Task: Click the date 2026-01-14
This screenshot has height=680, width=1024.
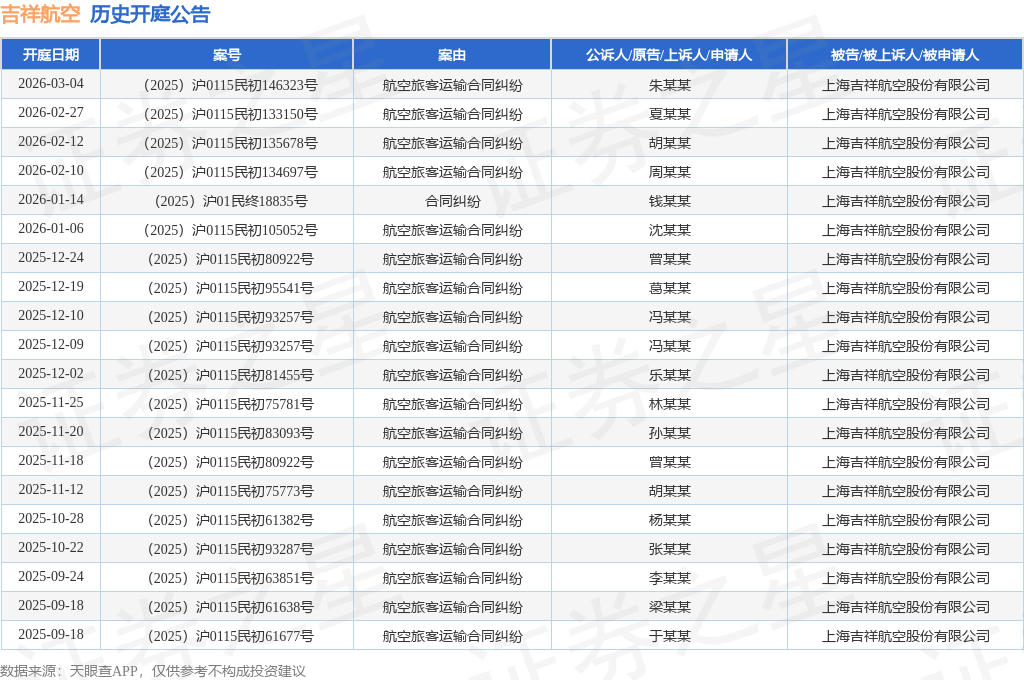Action: (x=51, y=199)
